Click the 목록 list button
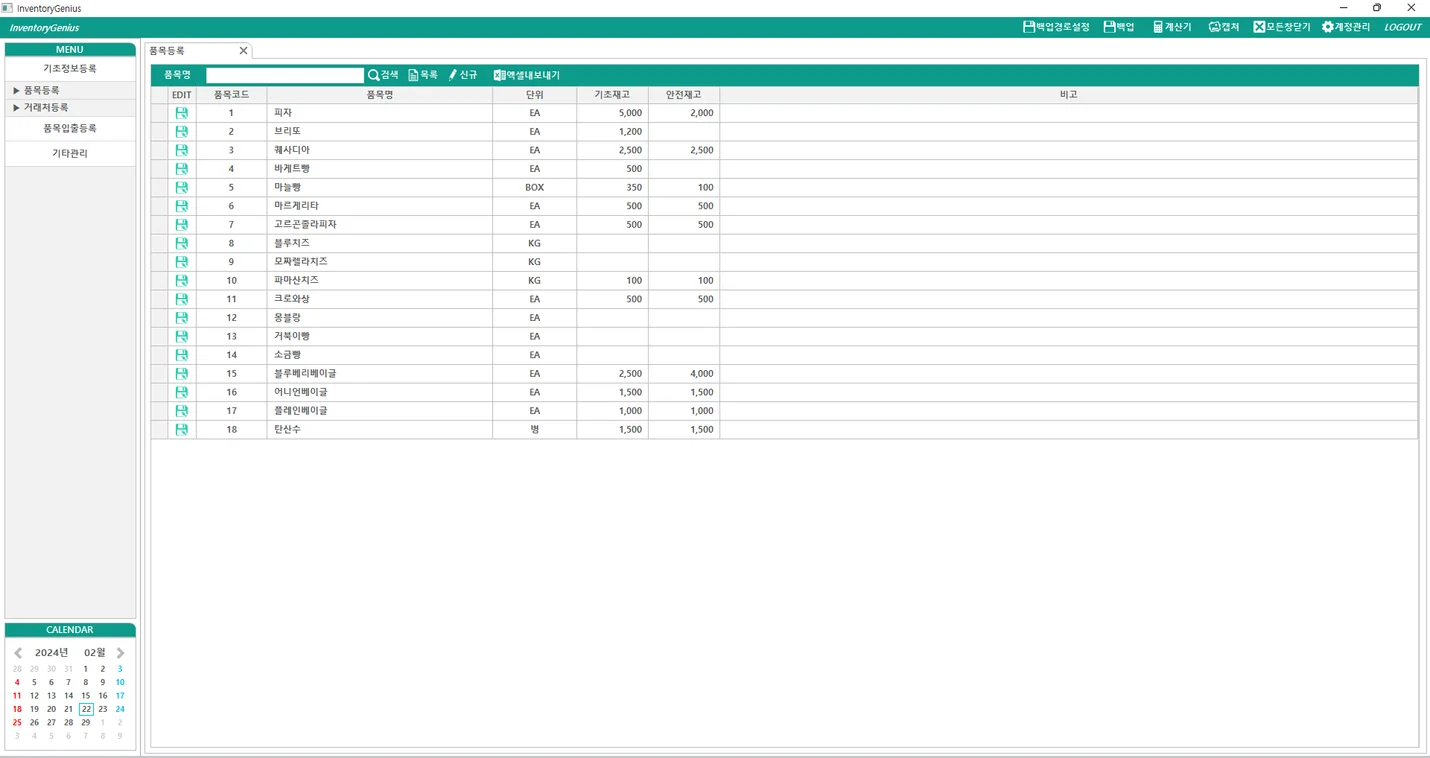Screen dimensions: 1430x758 [423, 75]
